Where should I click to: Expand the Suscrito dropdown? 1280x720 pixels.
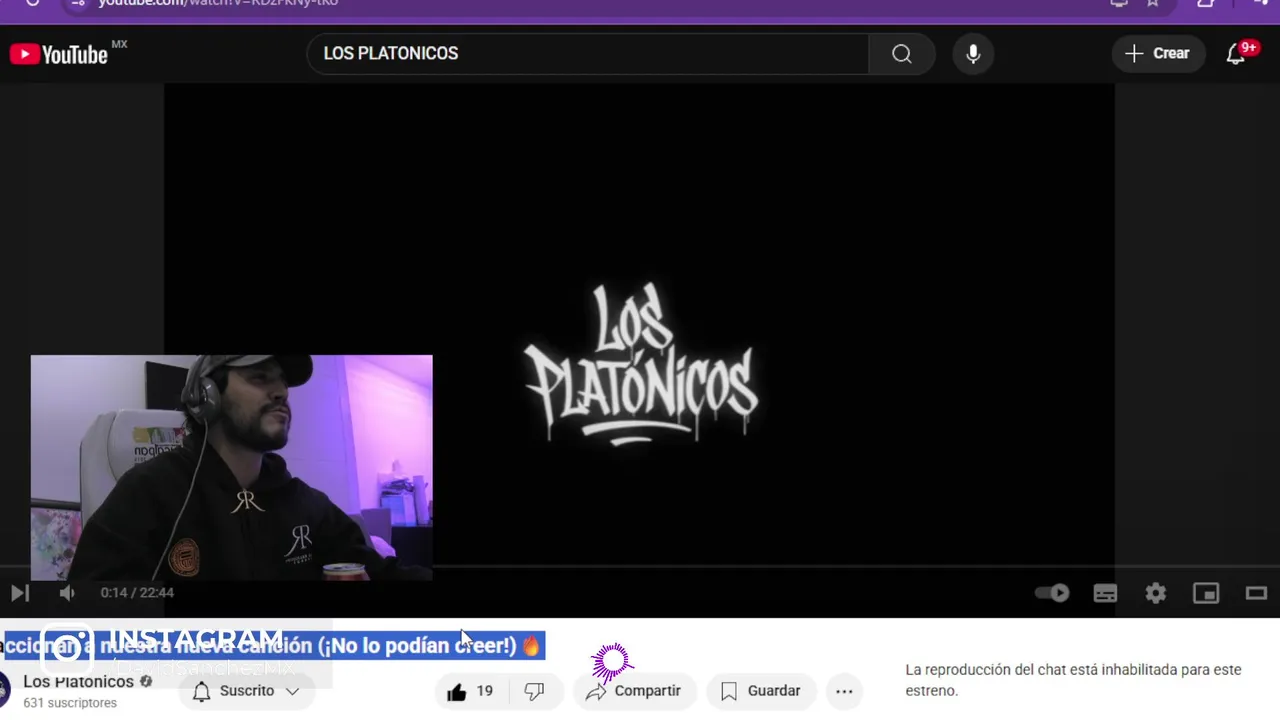(x=246, y=691)
